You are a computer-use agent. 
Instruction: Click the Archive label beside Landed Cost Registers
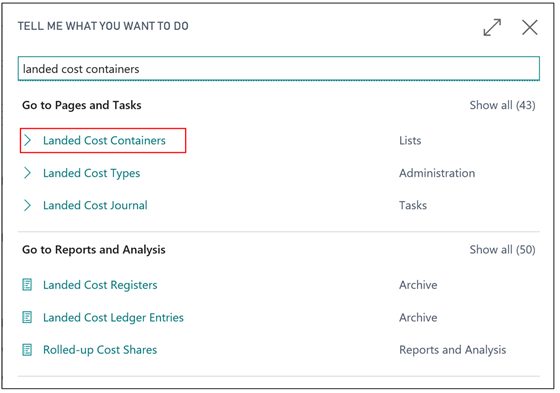418,285
